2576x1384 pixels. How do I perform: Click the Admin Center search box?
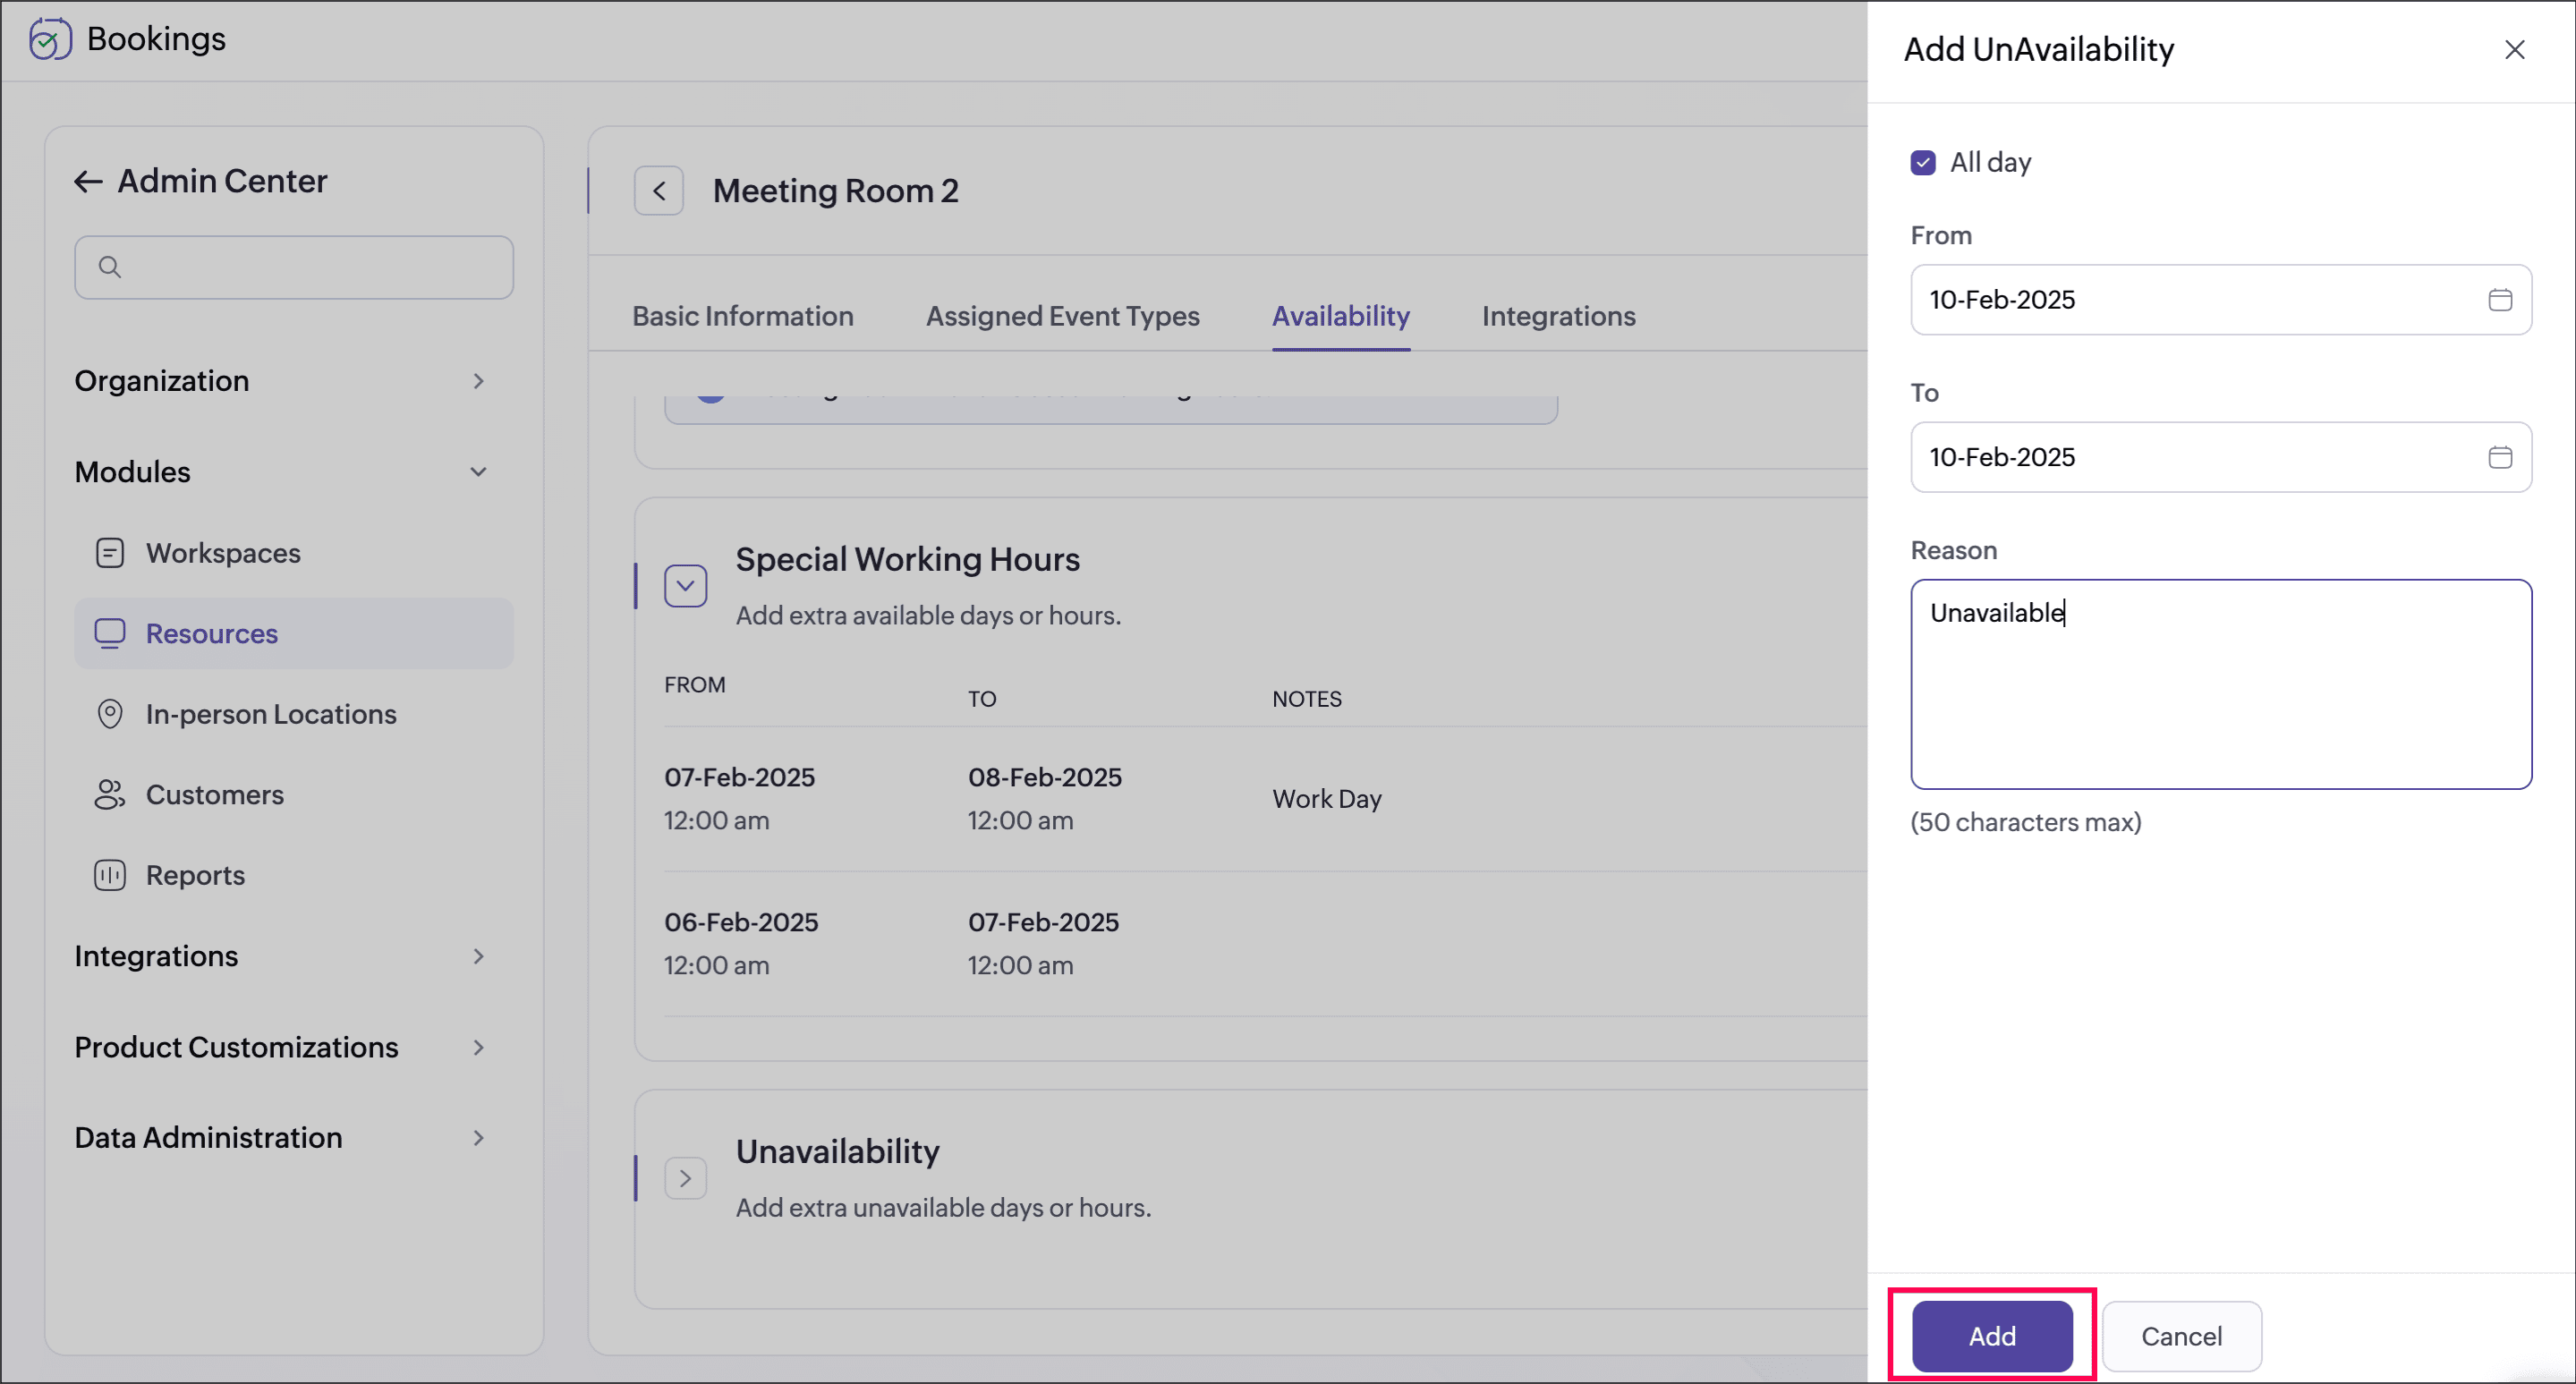[x=294, y=267]
